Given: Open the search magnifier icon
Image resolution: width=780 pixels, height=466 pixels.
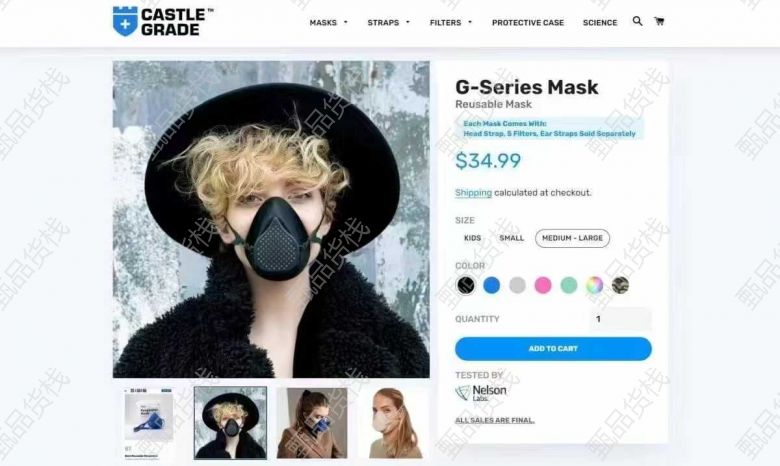Looking at the screenshot, I should point(637,21).
